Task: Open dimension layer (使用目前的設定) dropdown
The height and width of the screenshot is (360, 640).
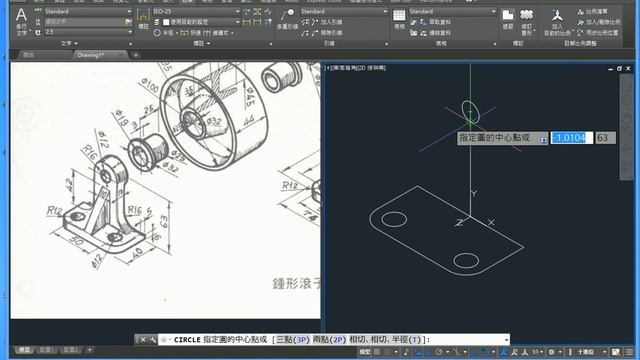Action: click(x=202, y=22)
